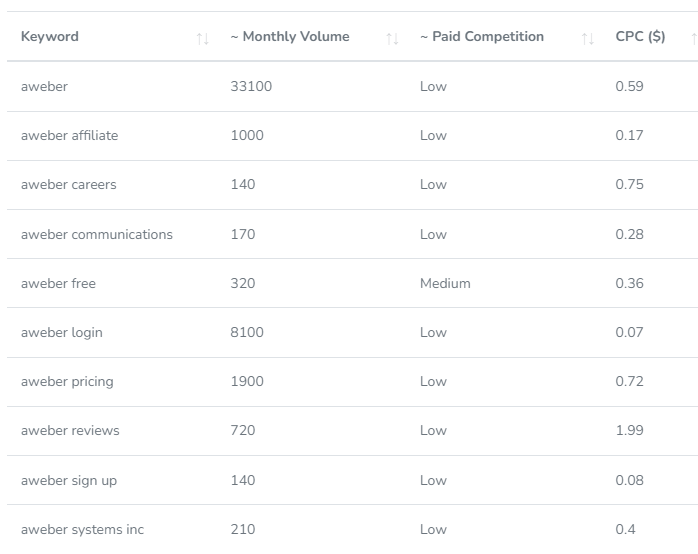Click the ~ Paid Competition header
This screenshot has height=554, width=698.
(x=482, y=36)
